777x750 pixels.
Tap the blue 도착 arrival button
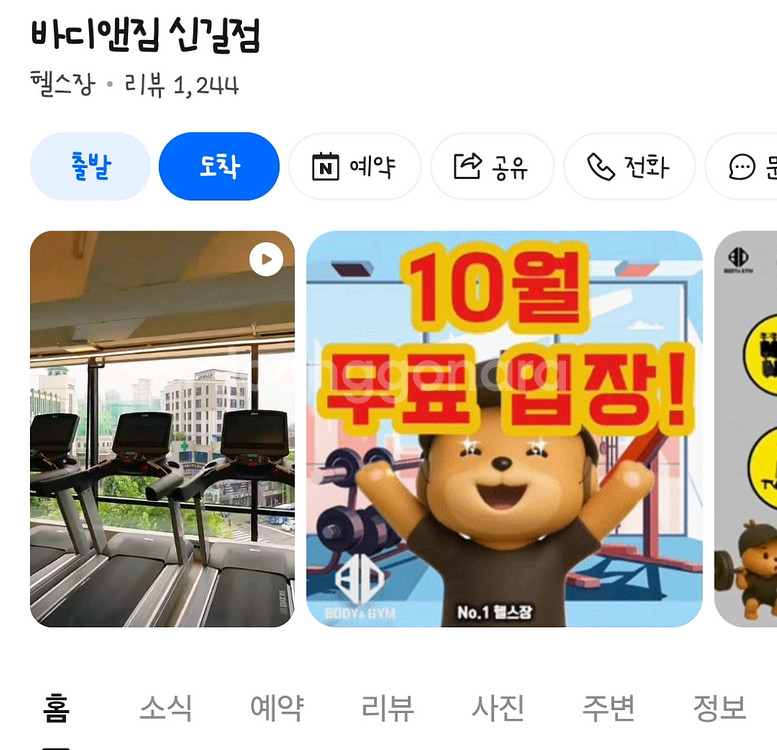(x=219, y=166)
